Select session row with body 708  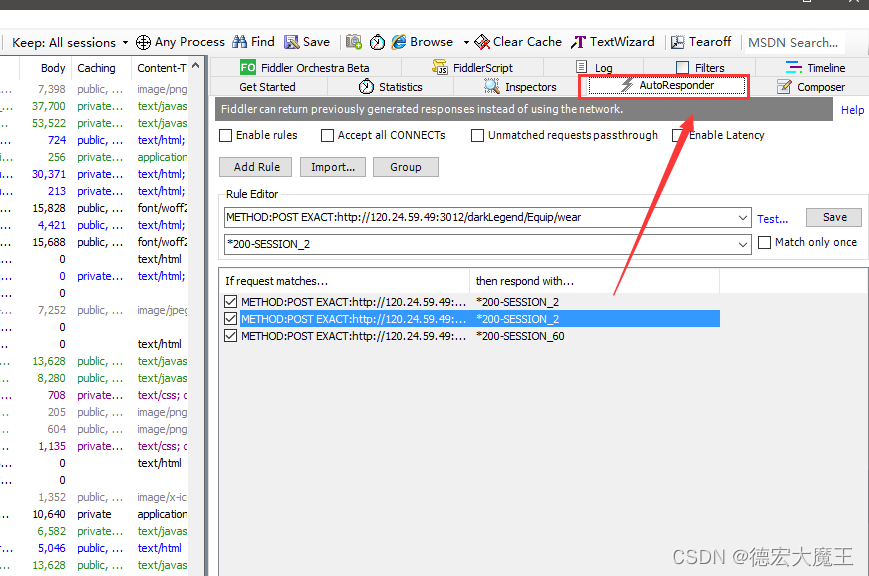click(94, 395)
